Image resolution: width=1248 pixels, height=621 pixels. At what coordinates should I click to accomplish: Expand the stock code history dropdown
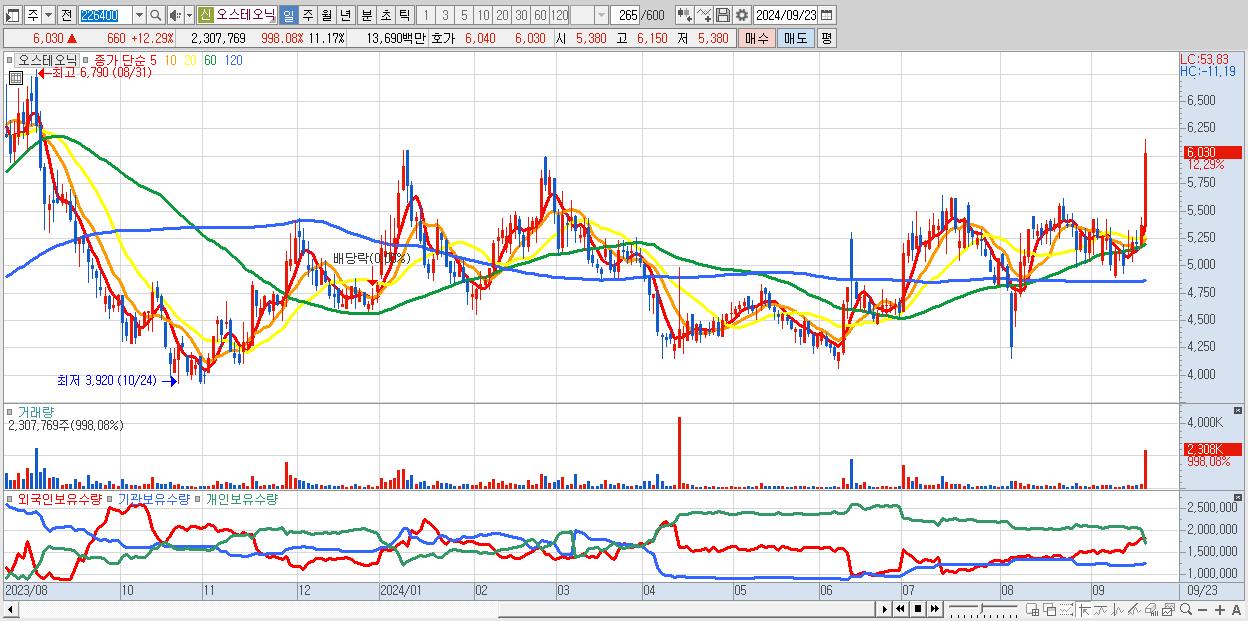tap(139, 15)
